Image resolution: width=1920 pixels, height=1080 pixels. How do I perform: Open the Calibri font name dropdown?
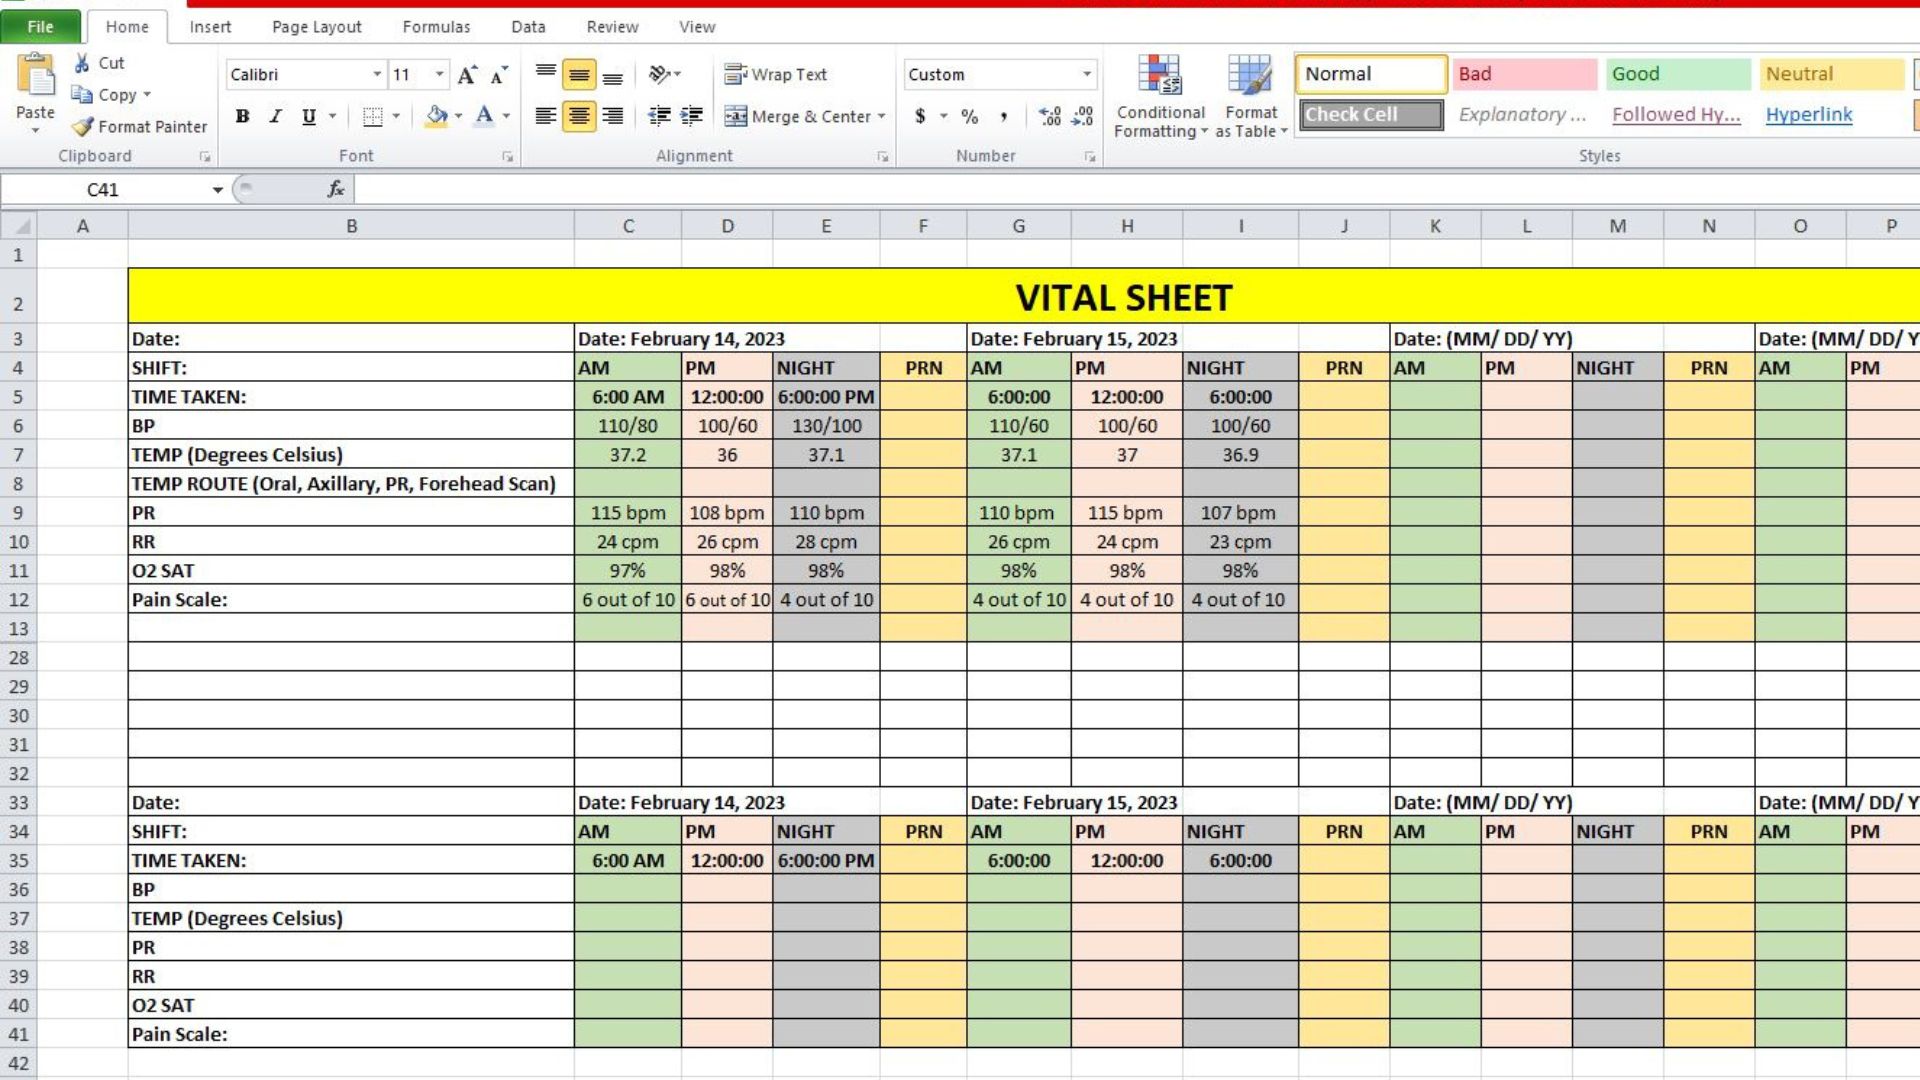pyautogui.click(x=377, y=75)
